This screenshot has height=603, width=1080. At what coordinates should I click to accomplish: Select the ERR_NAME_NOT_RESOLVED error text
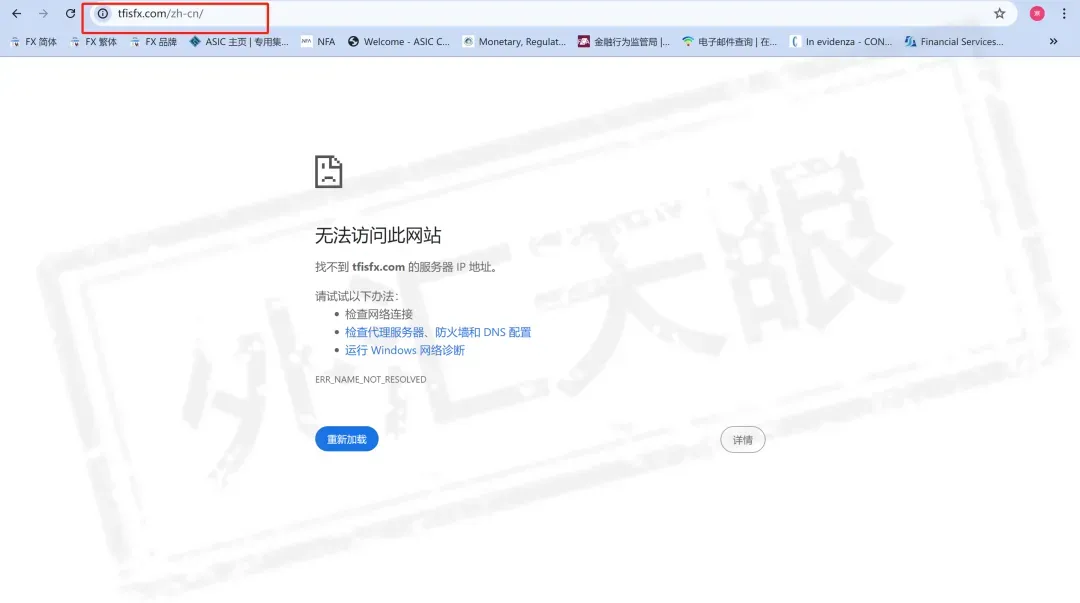(x=371, y=379)
